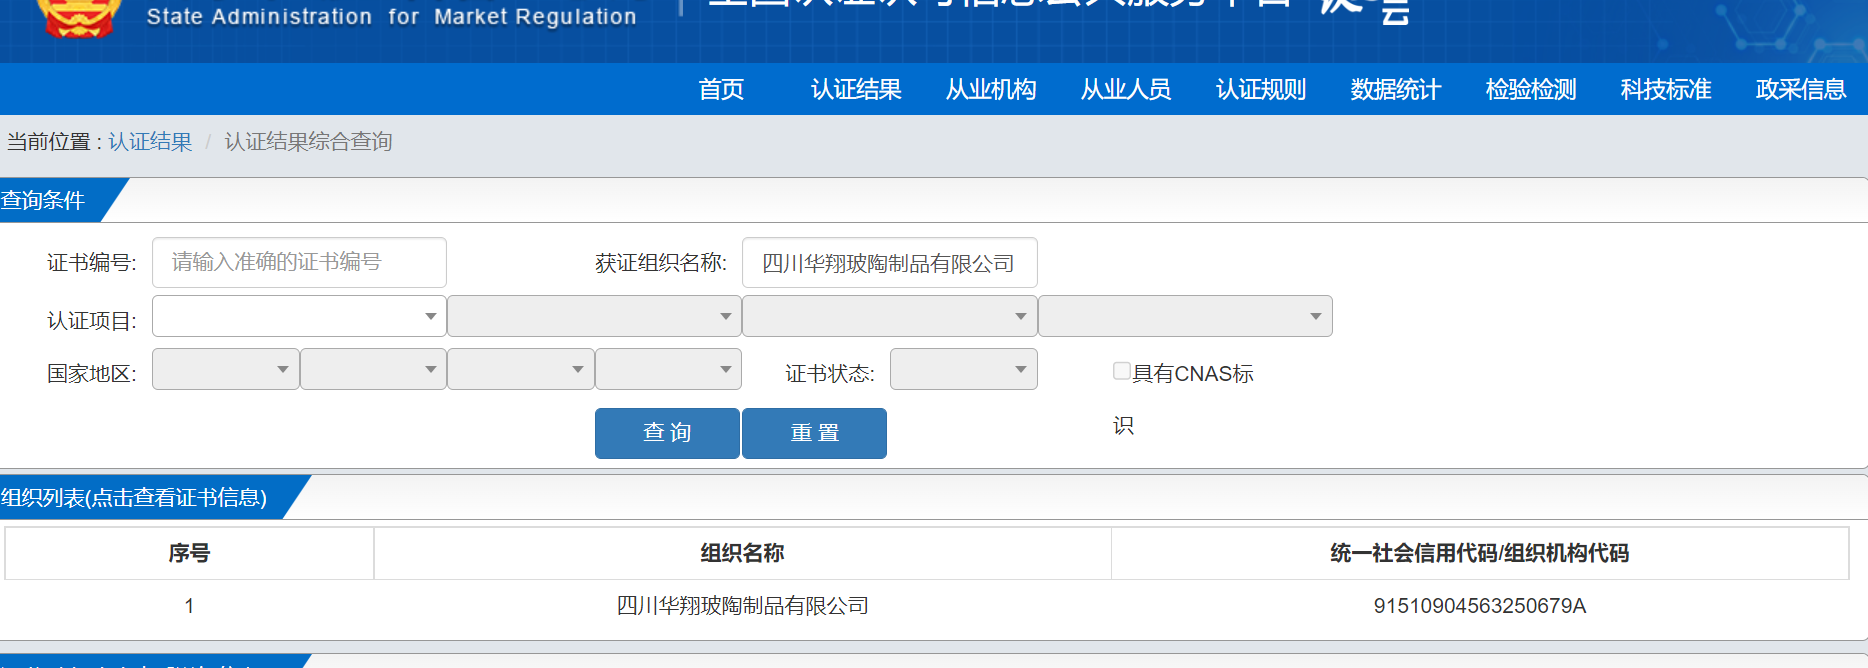Viewport: 1868px width, 668px height.
Task: Expand the third 国家地区 dropdown
Action: [521, 369]
